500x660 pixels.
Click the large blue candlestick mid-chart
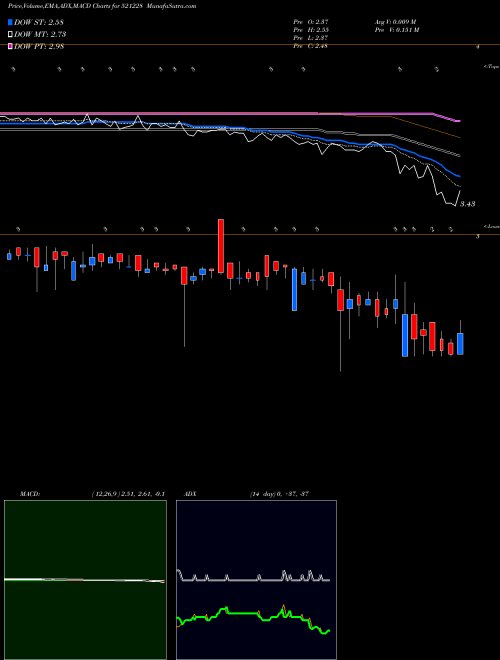click(295, 290)
